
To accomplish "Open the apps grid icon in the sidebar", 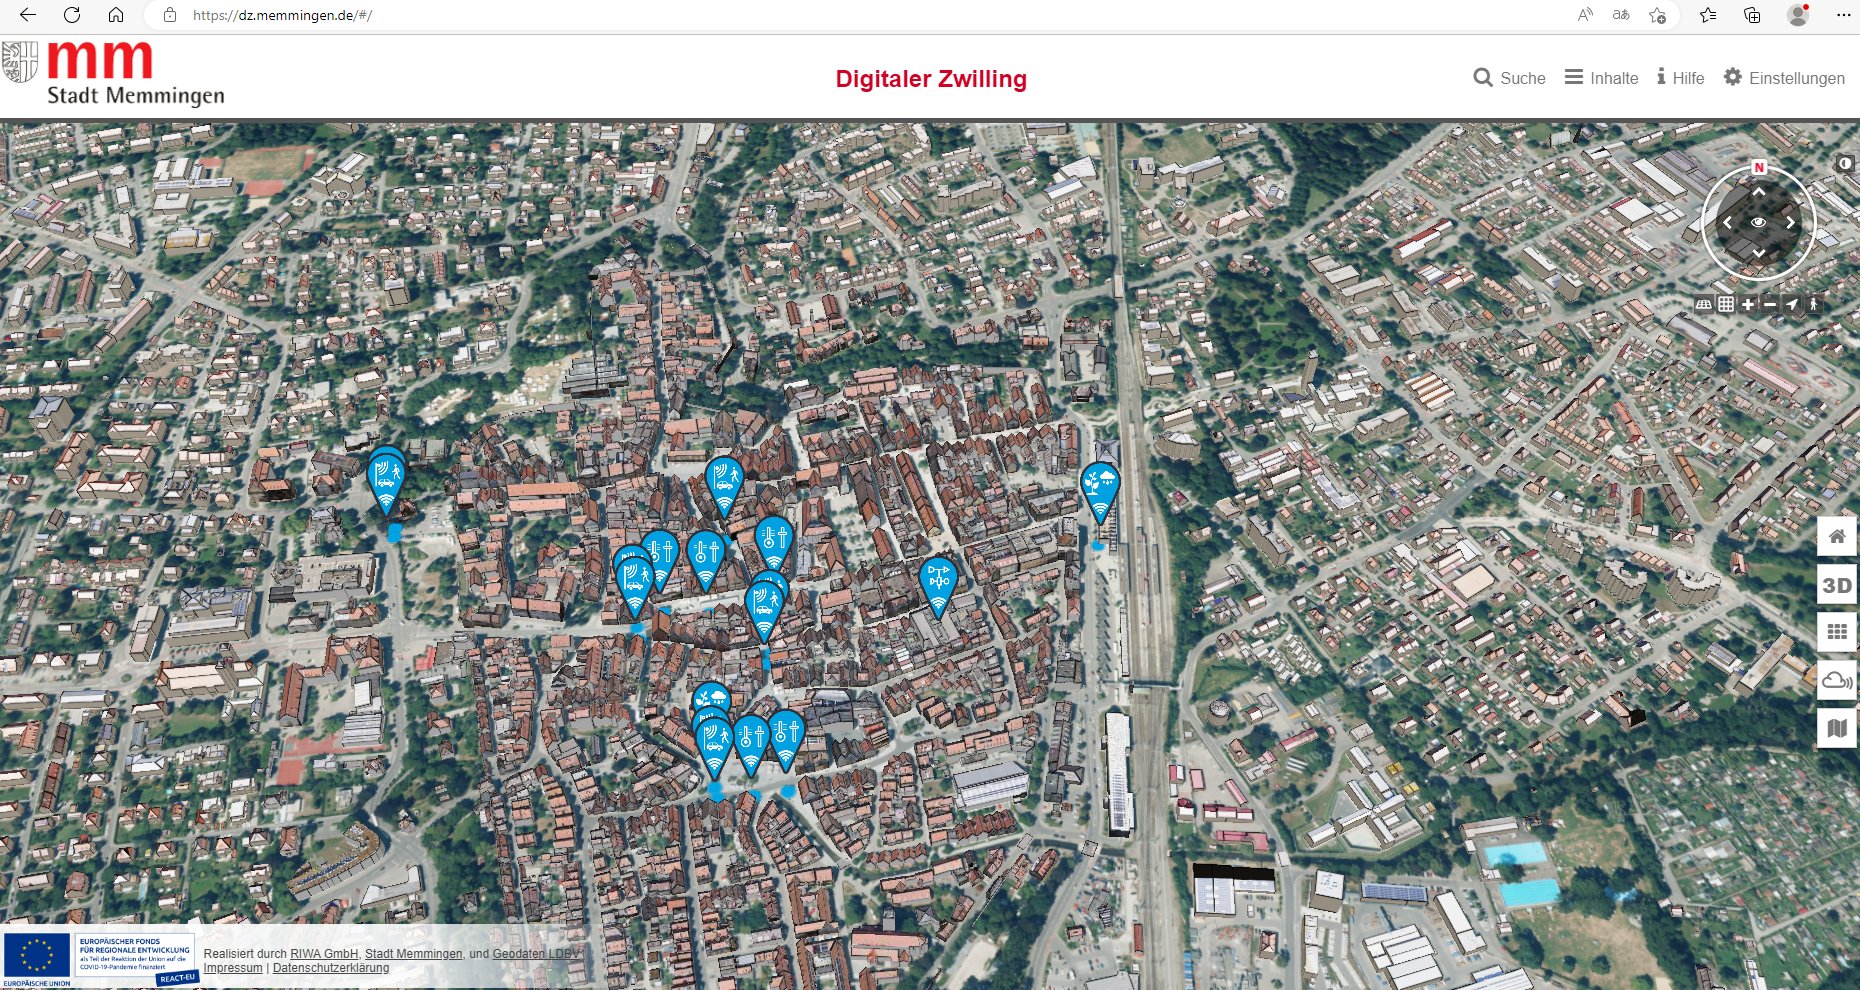I will pos(1837,633).
